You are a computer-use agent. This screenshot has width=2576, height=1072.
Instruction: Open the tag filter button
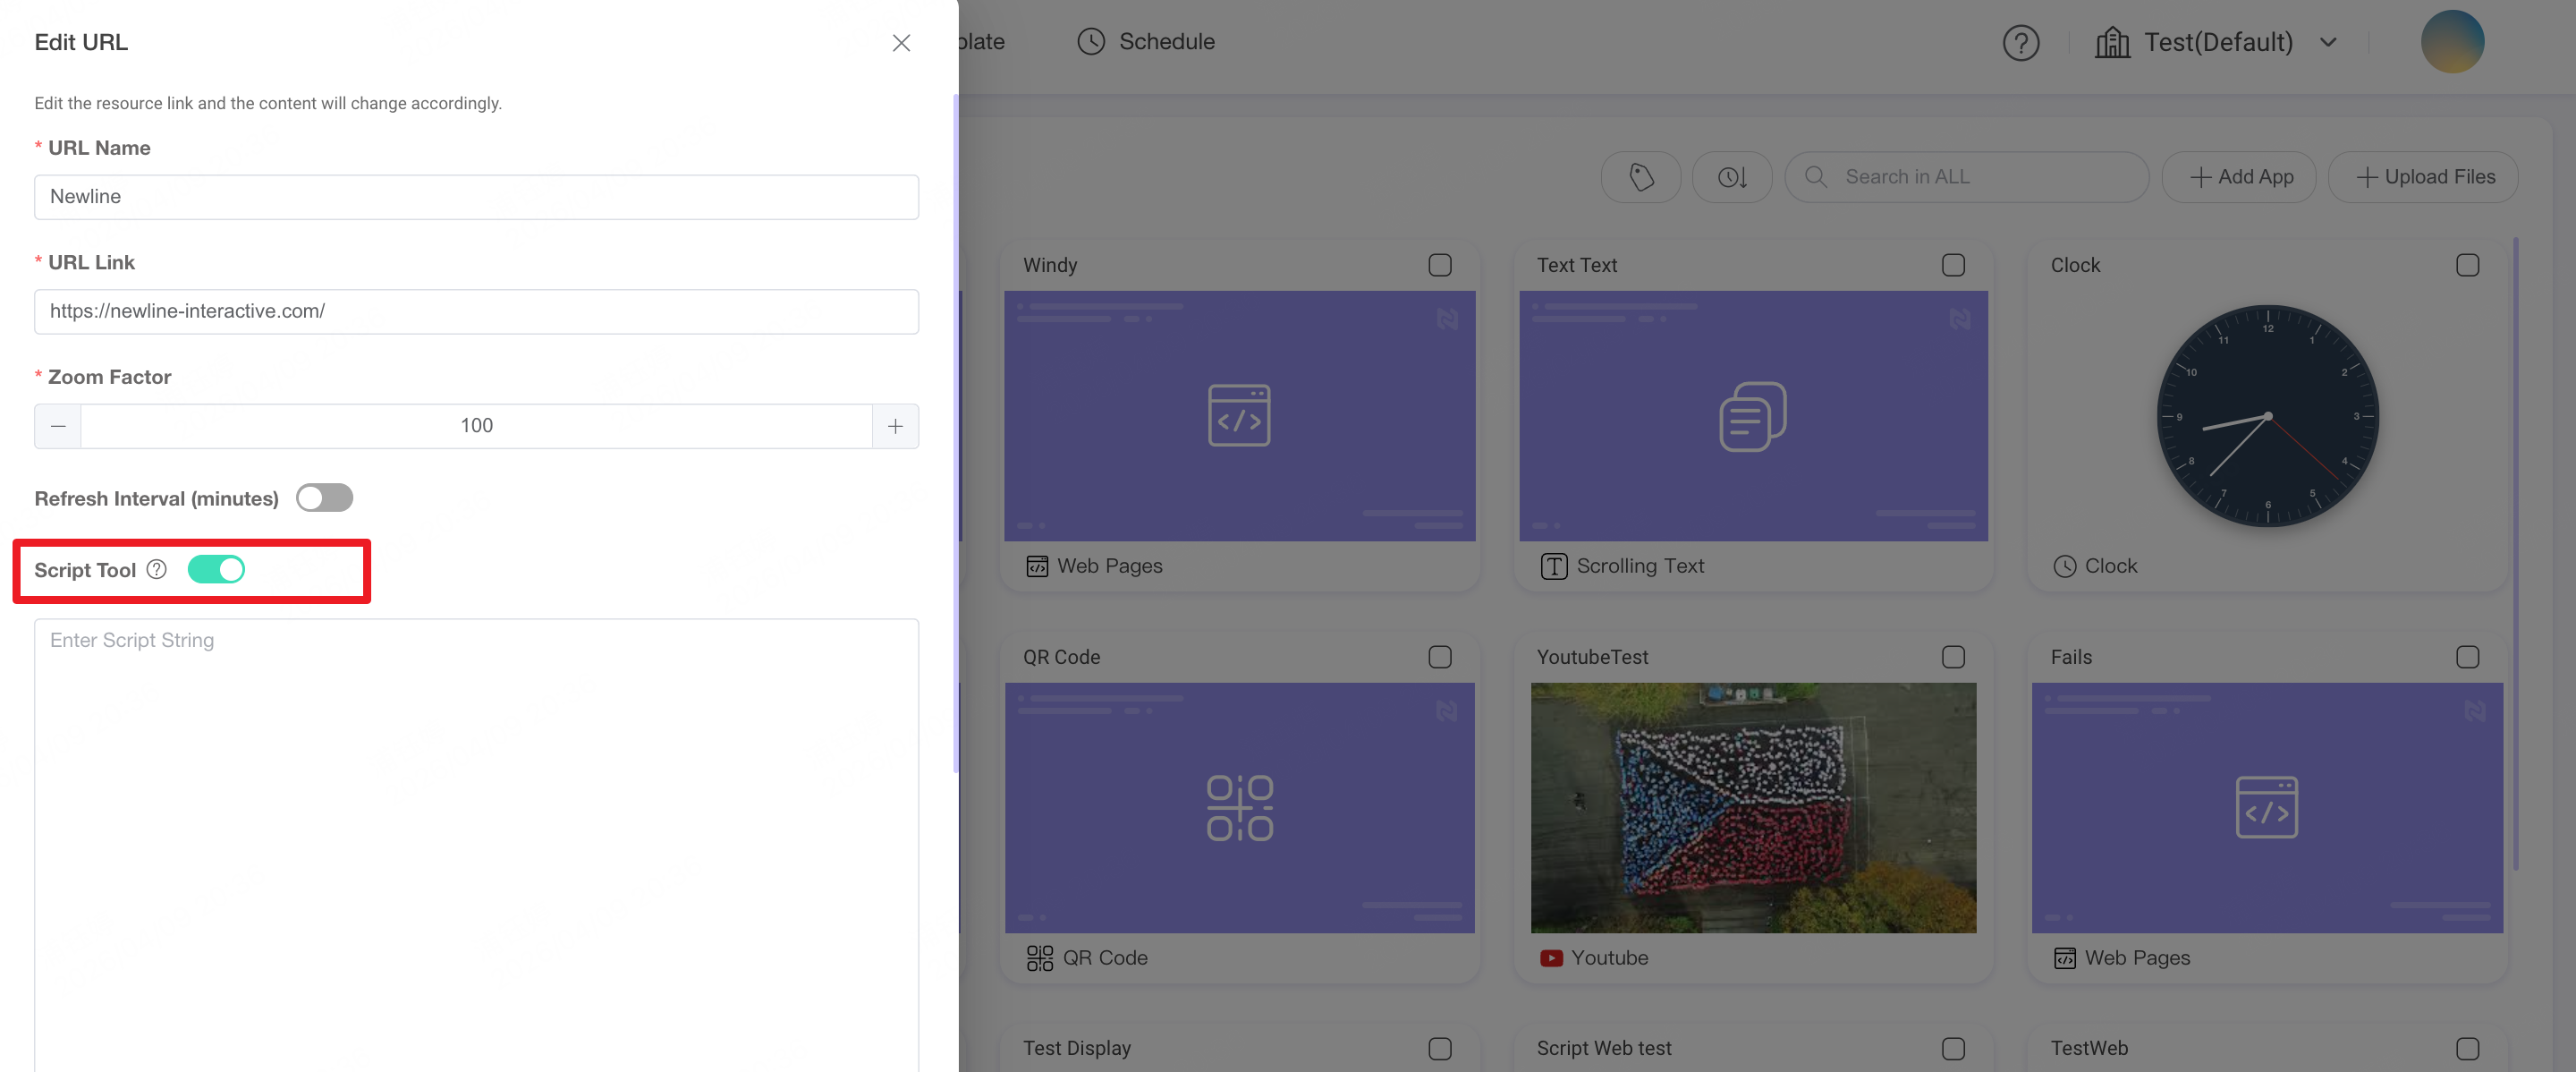click(1640, 177)
